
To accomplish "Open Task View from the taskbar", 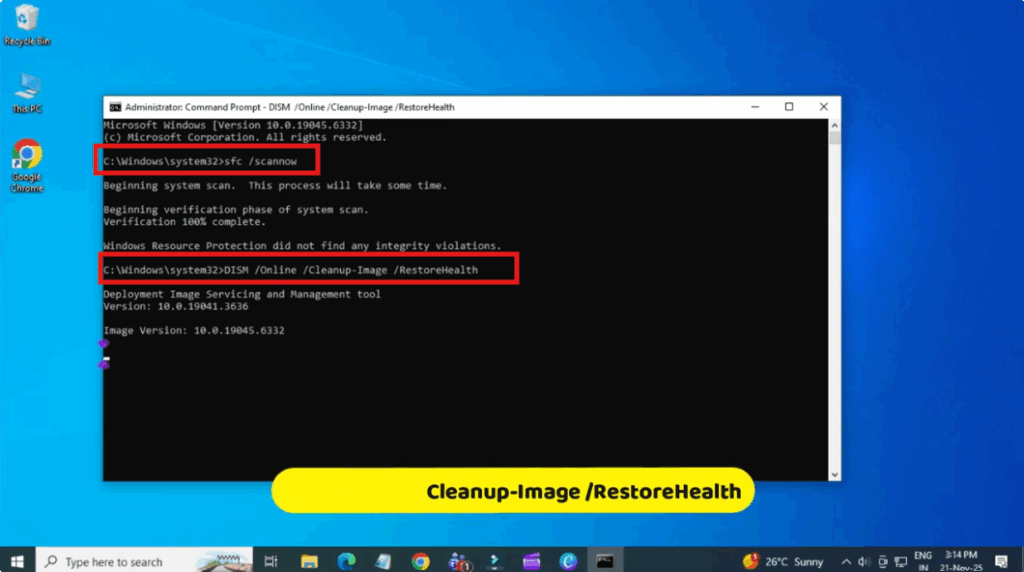I will click(270, 561).
